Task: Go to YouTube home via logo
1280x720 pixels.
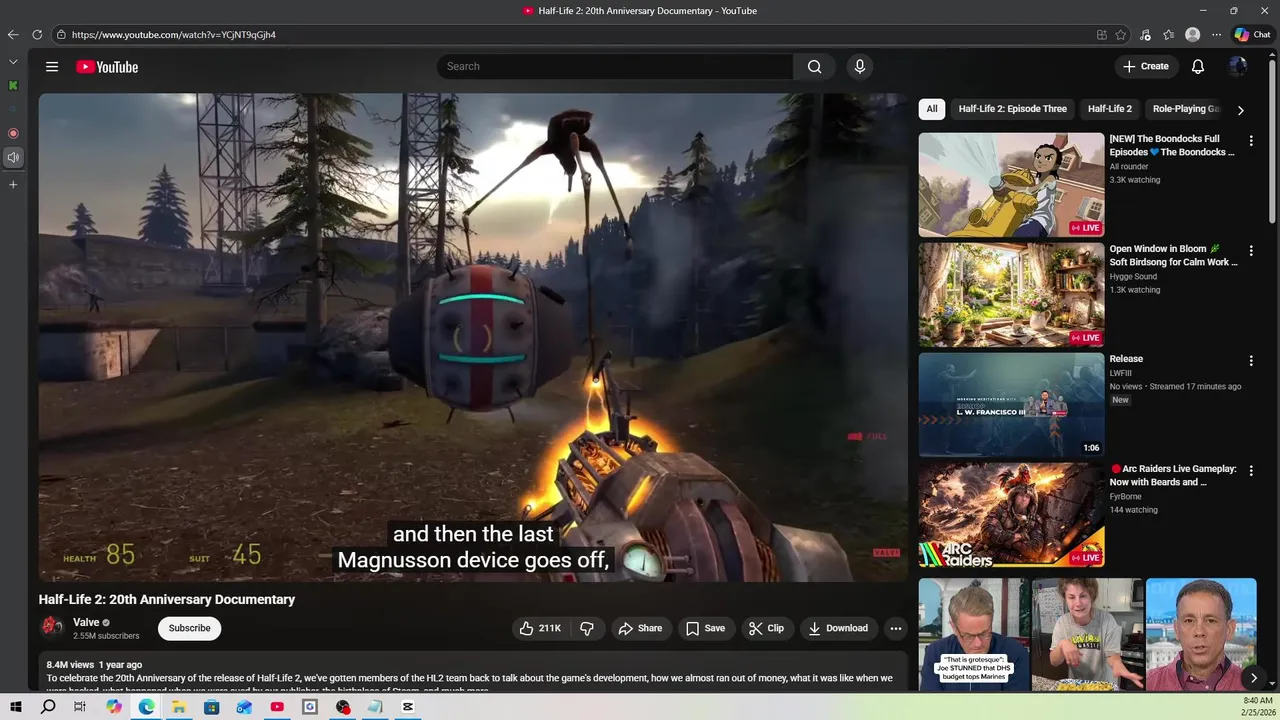Action: tap(107, 67)
